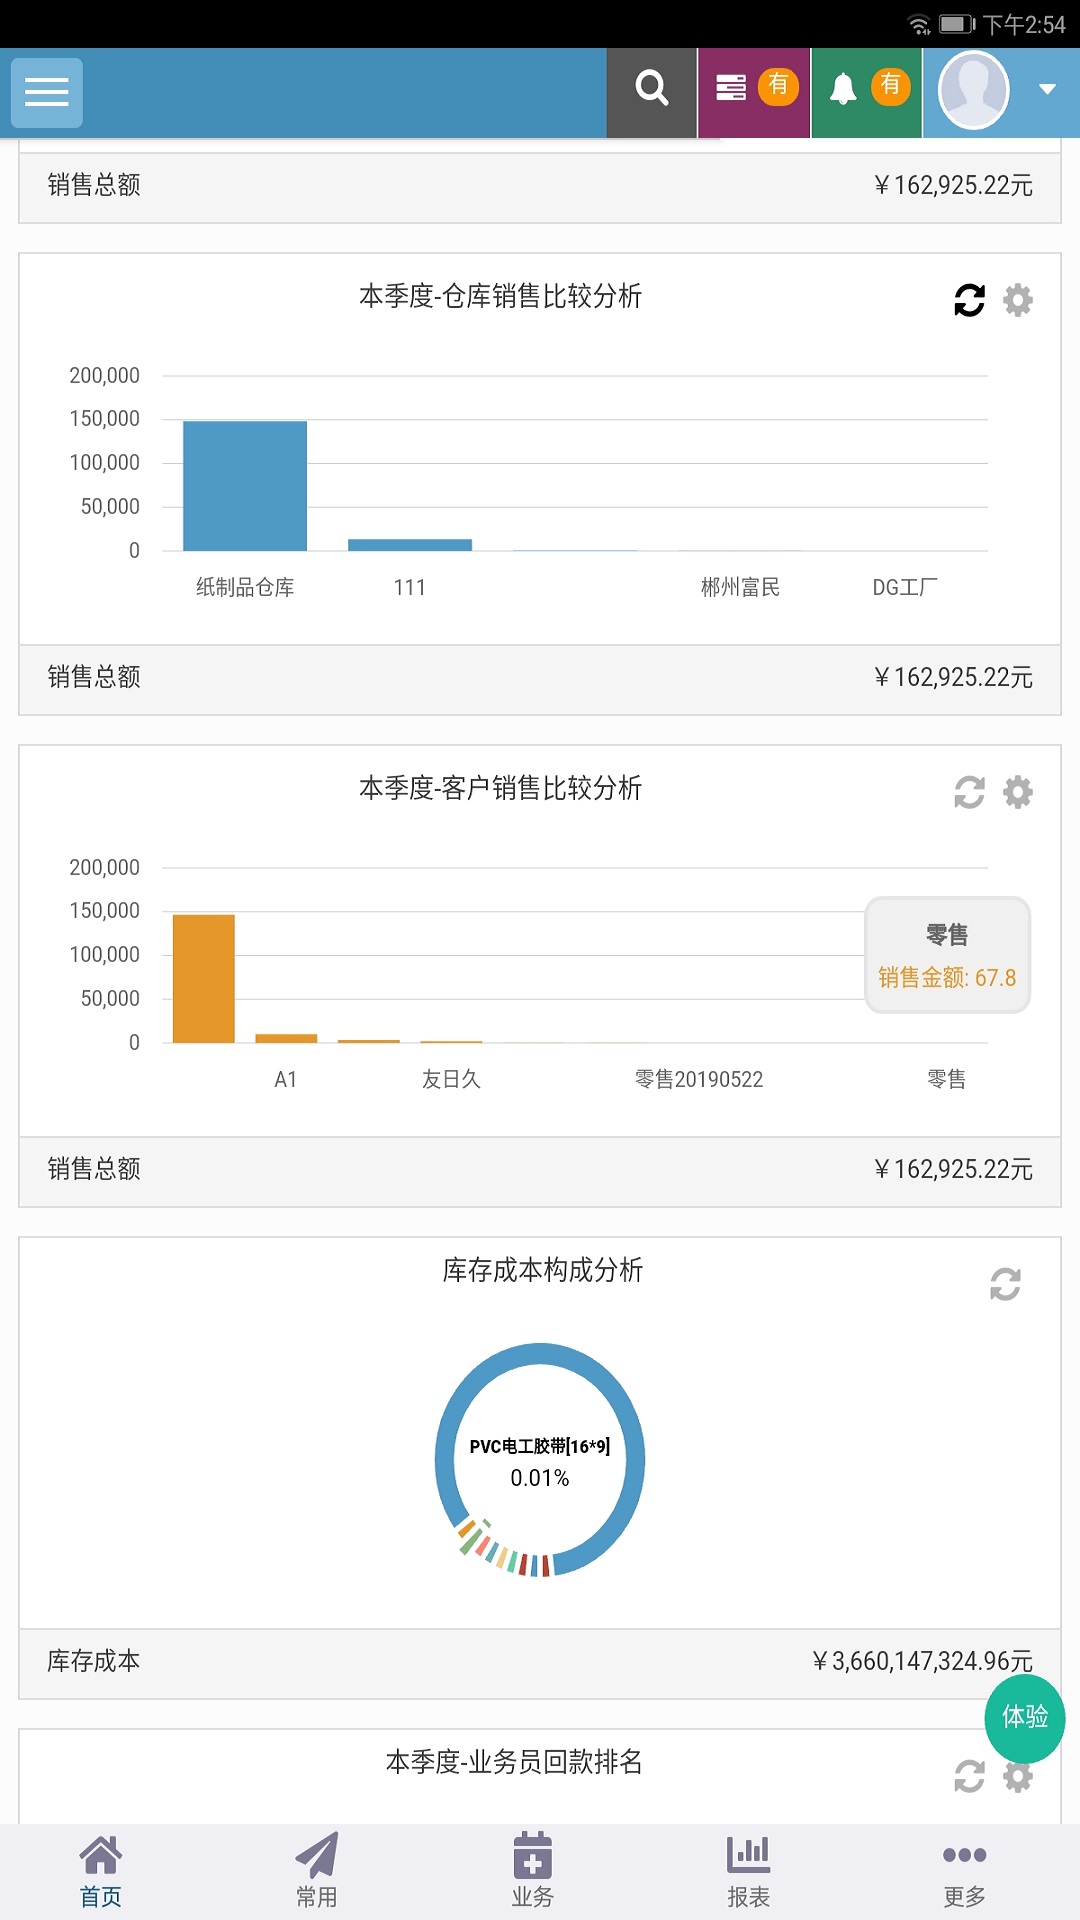The width and height of the screenshot is (1080, 1920).
Task: Tap the PVC电工胶带[16*9] center label
Action: (540, 1446)
